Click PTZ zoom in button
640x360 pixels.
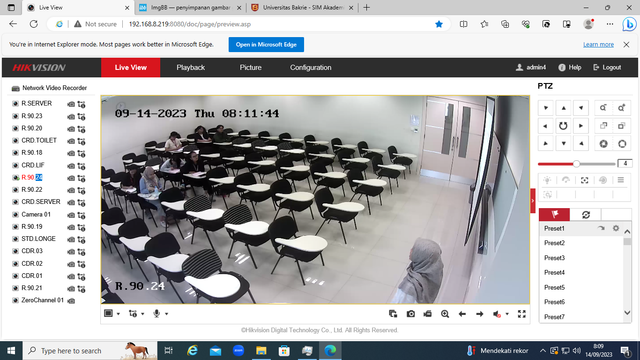point(622,108)
